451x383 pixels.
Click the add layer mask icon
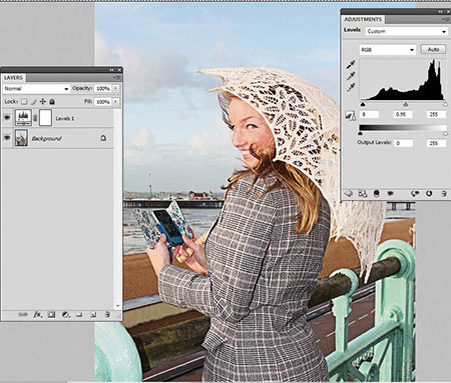(x=51, y=314)
